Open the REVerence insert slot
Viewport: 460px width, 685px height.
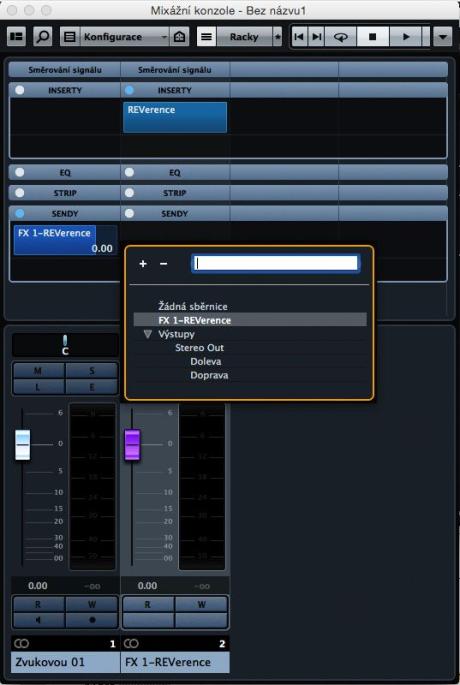pos(175,117)
